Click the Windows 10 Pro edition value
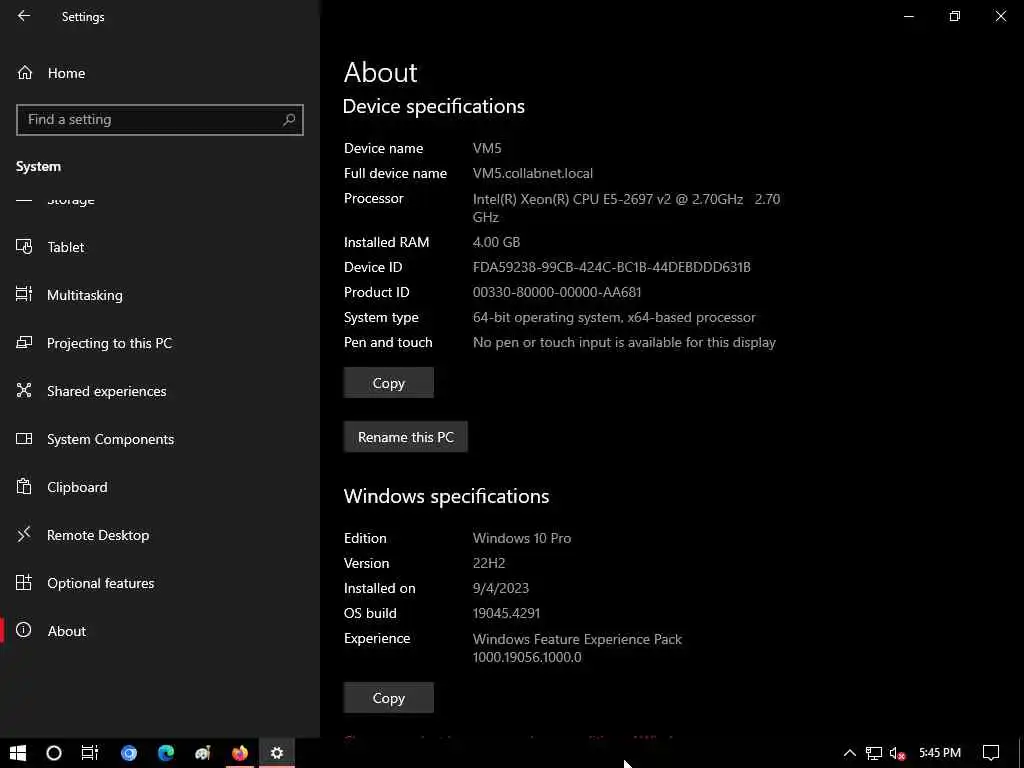The height and width of the screenshot is (768, 1024). 522,538
